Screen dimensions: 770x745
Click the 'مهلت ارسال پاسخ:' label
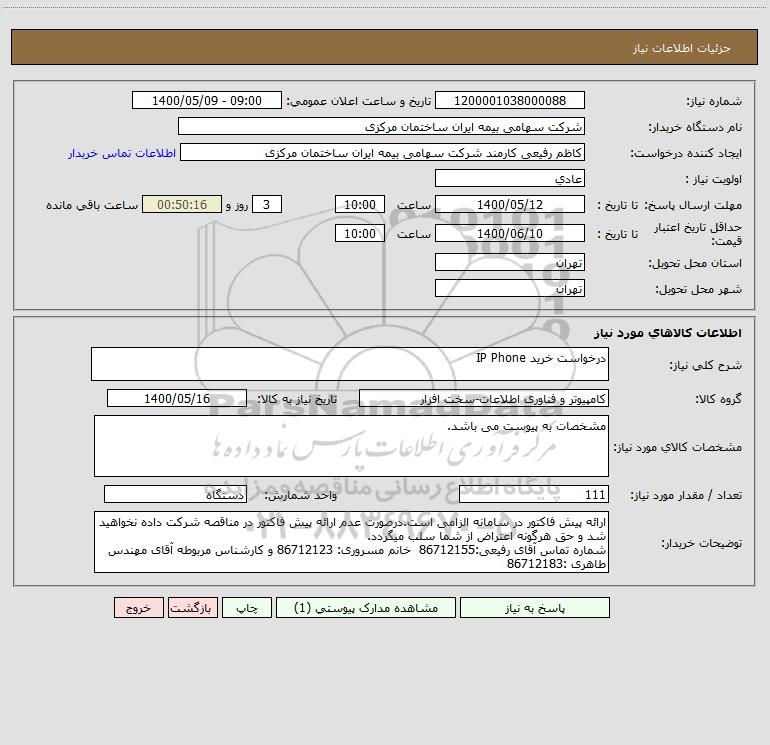693,205
